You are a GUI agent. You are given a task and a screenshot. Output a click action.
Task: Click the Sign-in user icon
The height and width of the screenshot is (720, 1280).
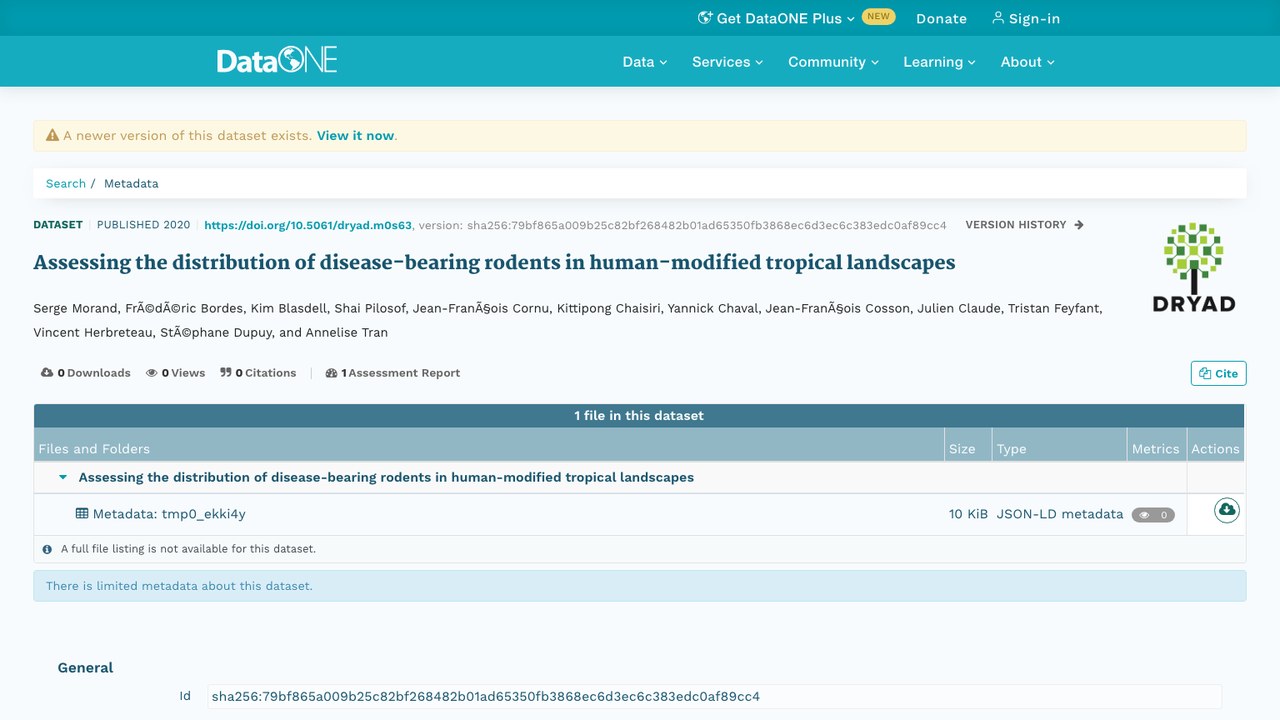tap(997, 18)
